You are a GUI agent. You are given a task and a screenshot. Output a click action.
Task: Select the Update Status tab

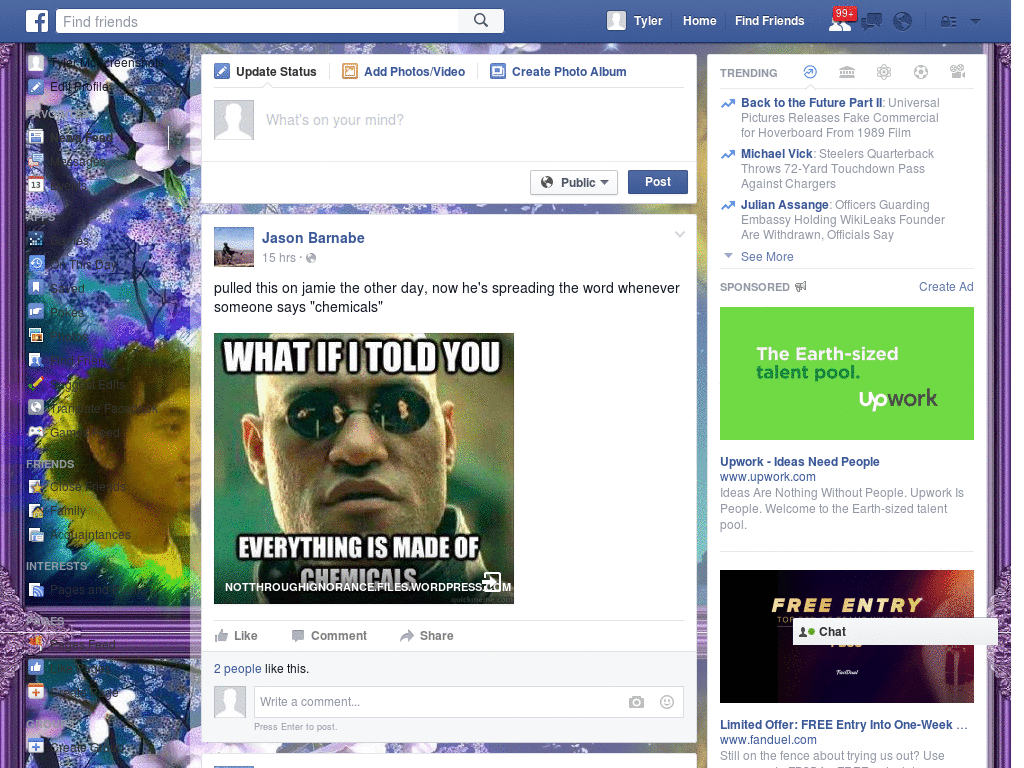(266, 72)
